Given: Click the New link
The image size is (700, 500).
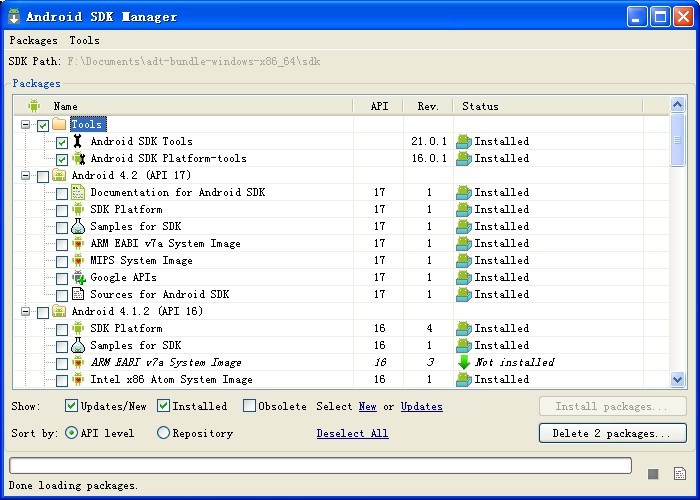Looking at the screenshot, I should point(367,406).
